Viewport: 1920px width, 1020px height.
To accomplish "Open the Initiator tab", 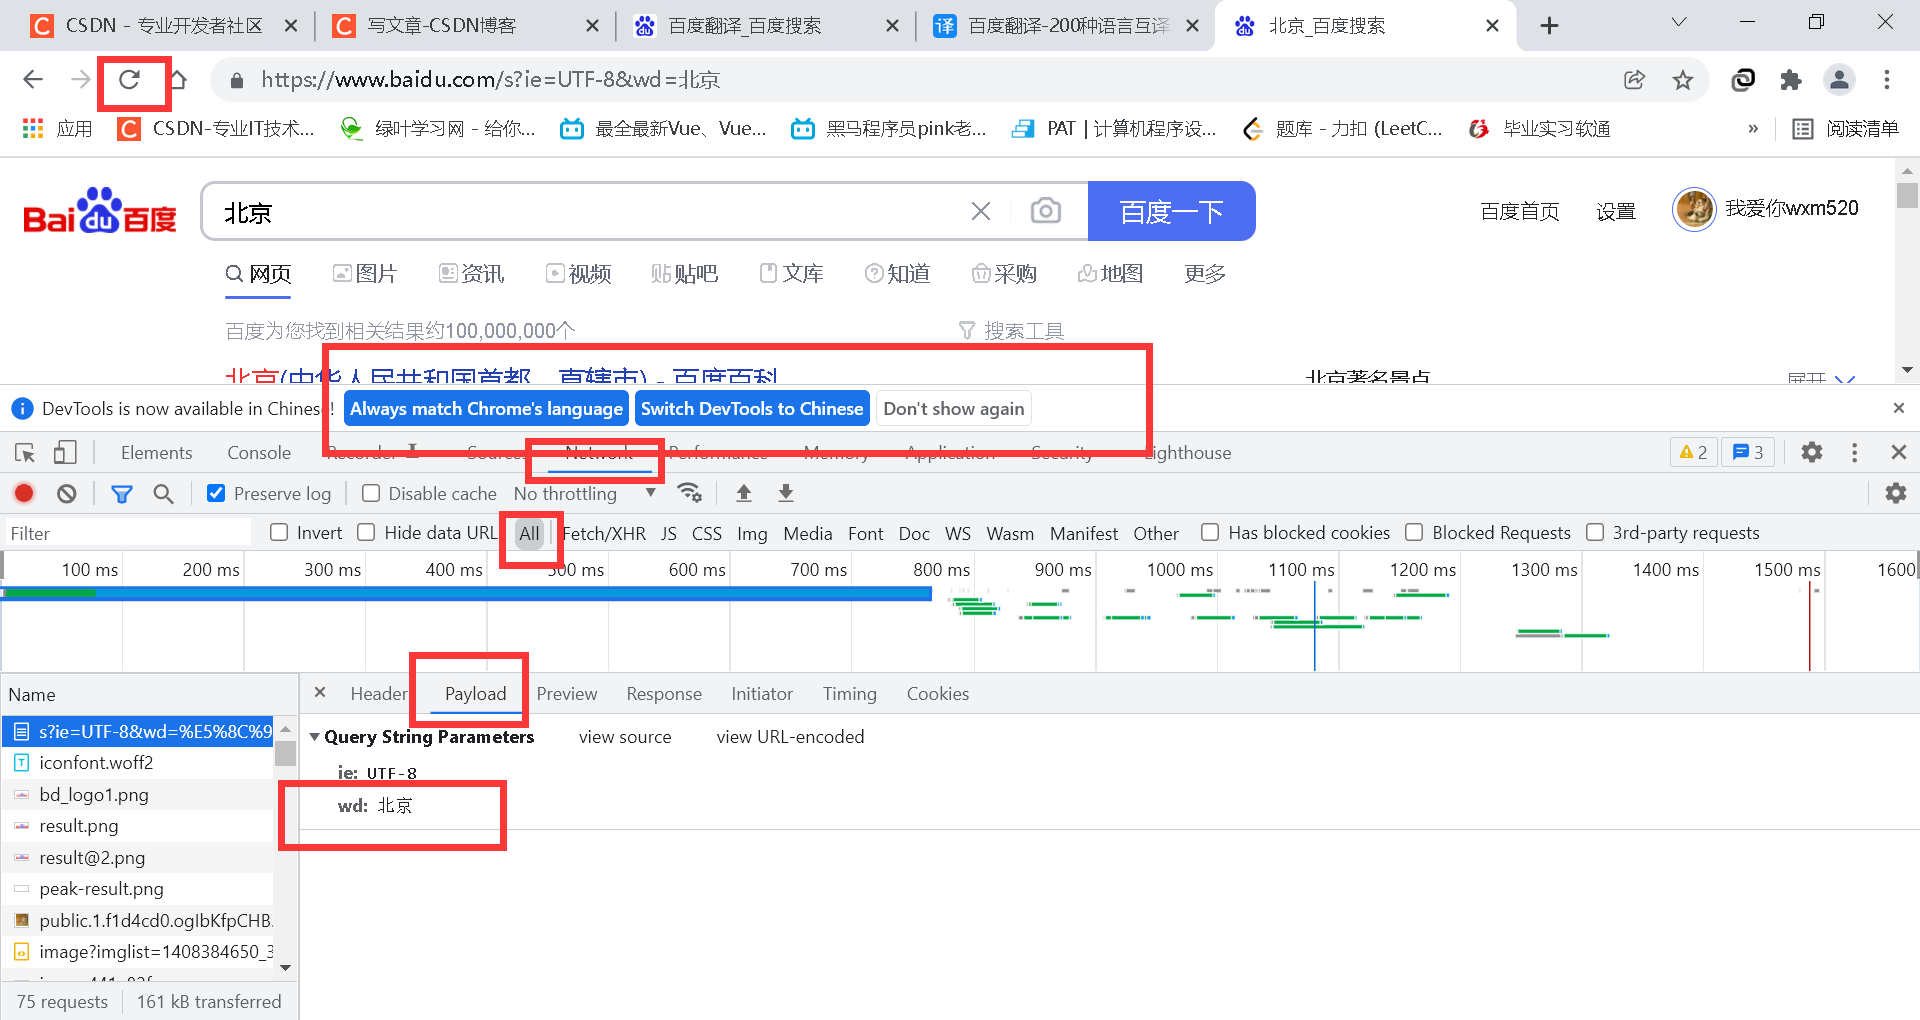I will click(x=762, y=694).
